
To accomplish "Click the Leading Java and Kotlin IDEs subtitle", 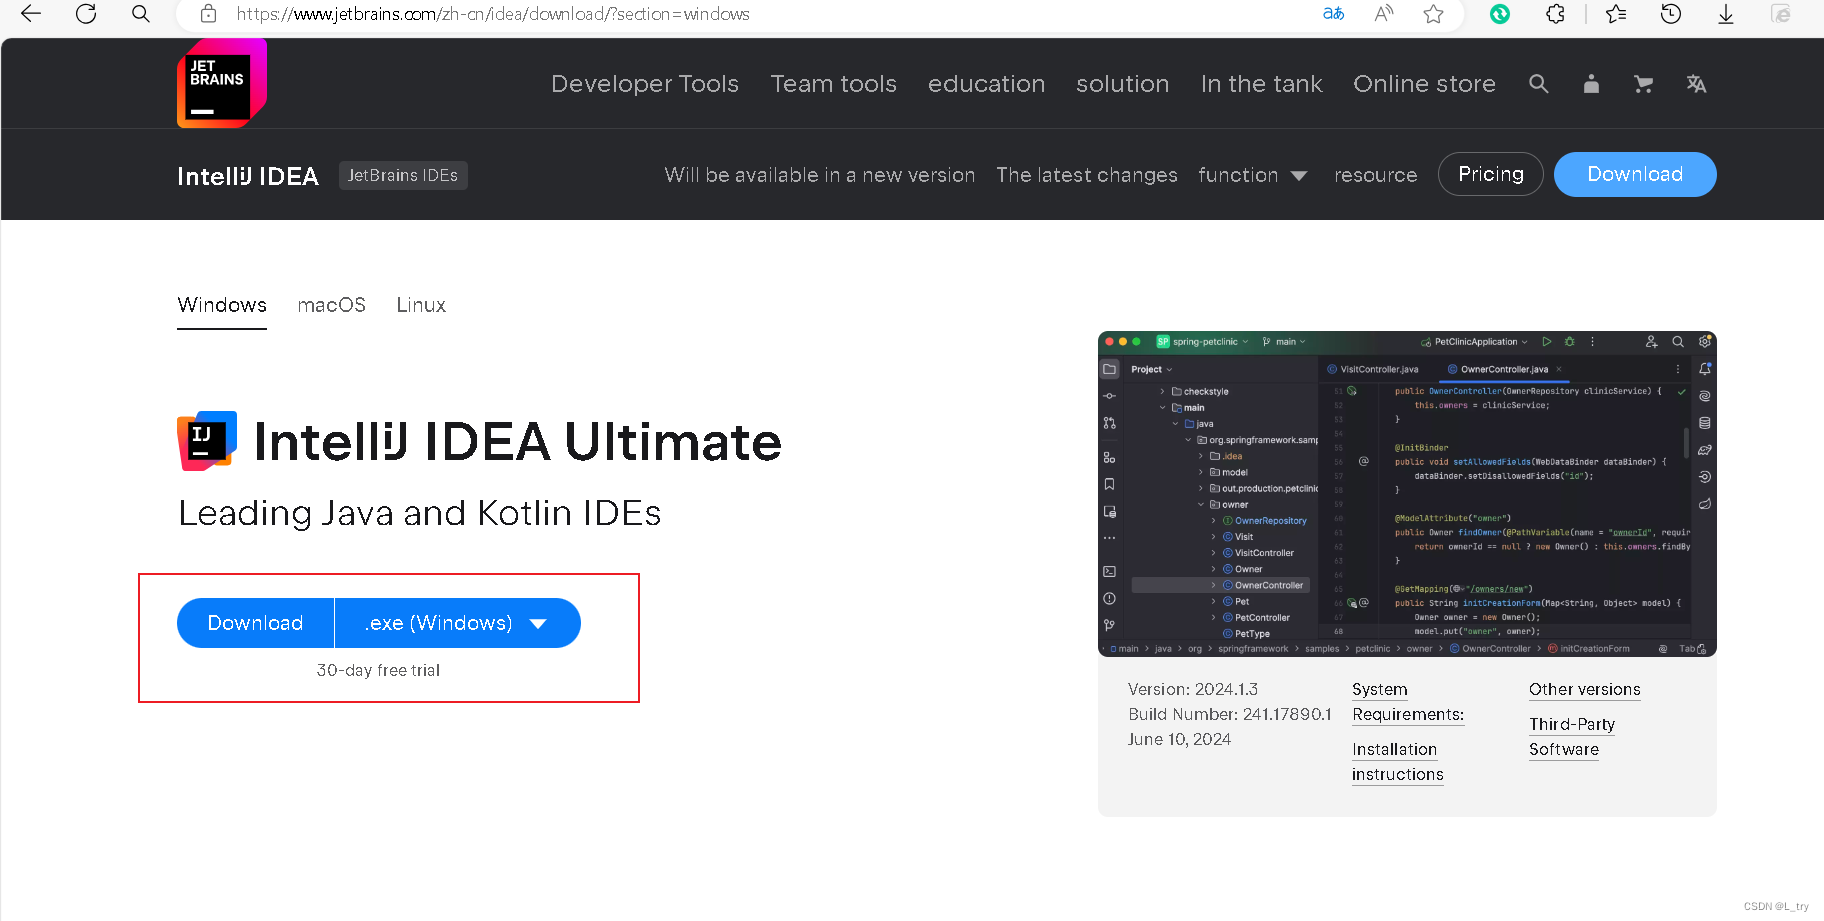I will click(x=420, y=513).
